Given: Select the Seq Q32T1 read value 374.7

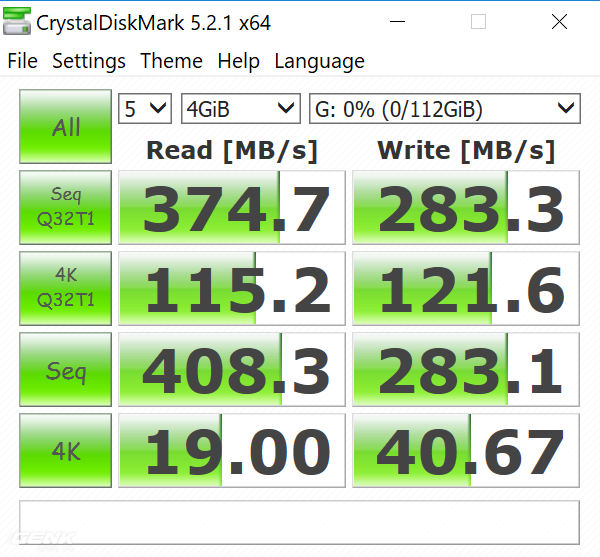Looking at the screenshot, I should tap(232, 207).
